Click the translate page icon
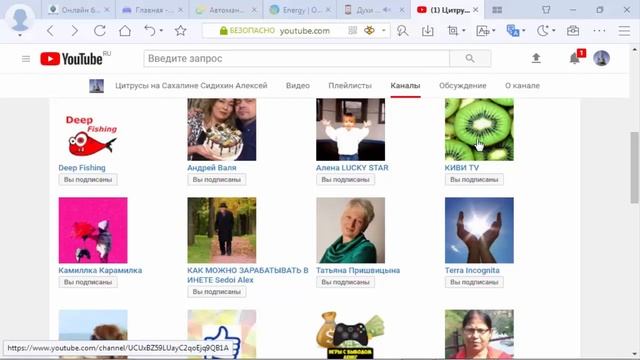Viewport: 640px width, 360px height. tap(513, 31)
